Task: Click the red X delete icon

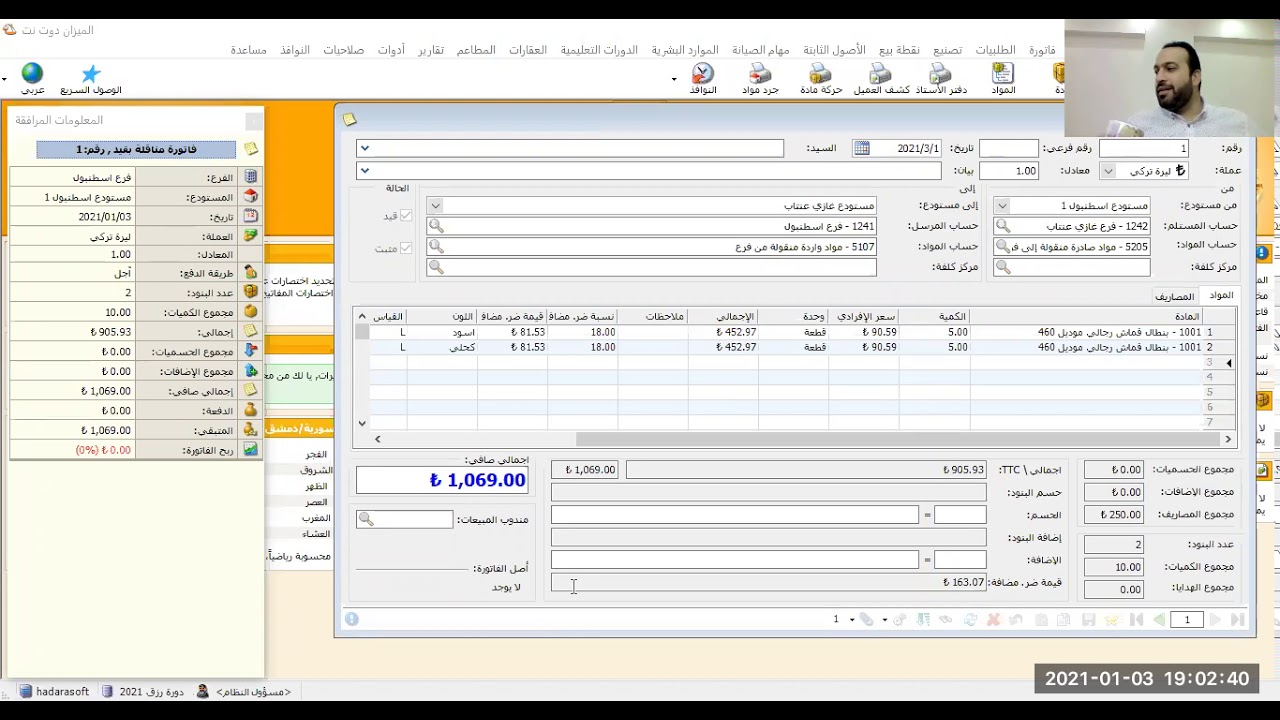Action: (x=993, y=620)
